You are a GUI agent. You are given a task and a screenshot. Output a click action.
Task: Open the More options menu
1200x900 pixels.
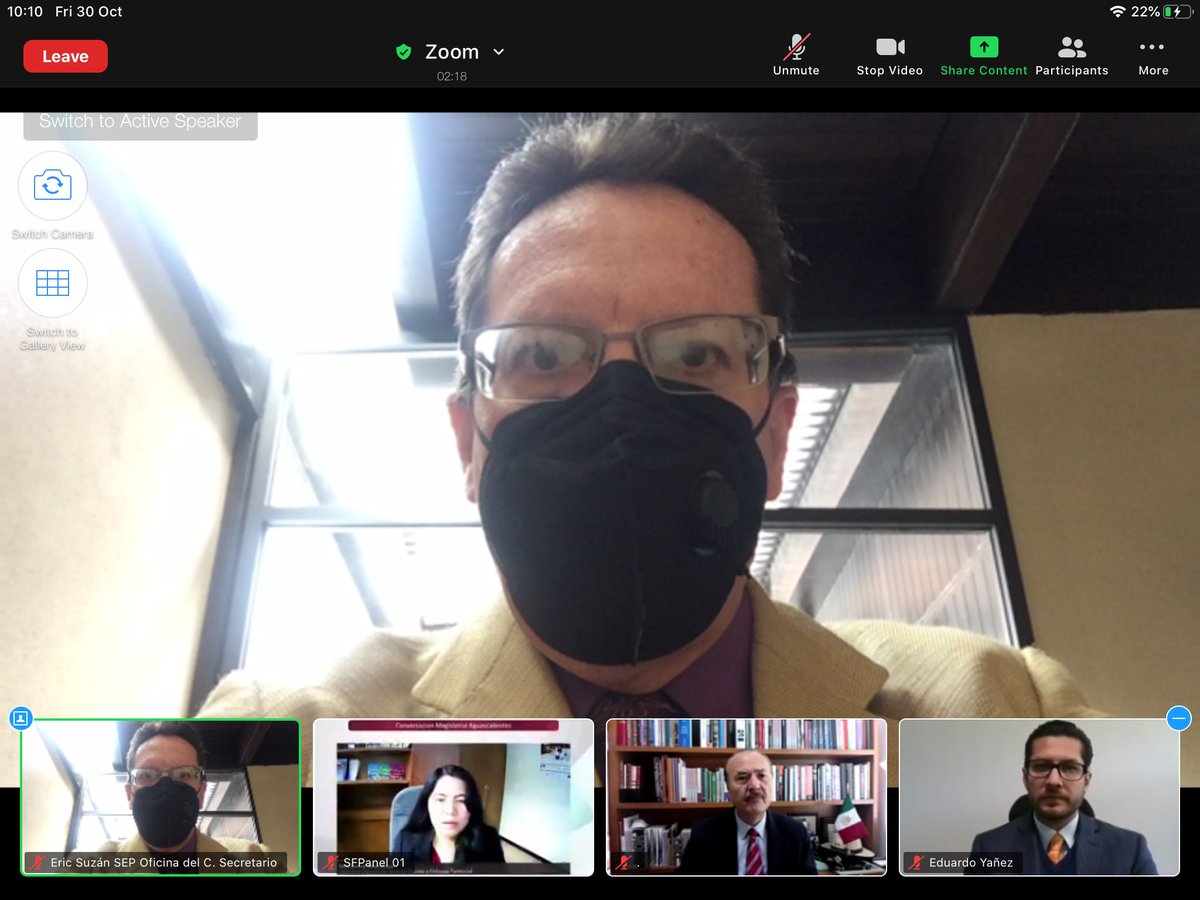tap(1153, 55)
